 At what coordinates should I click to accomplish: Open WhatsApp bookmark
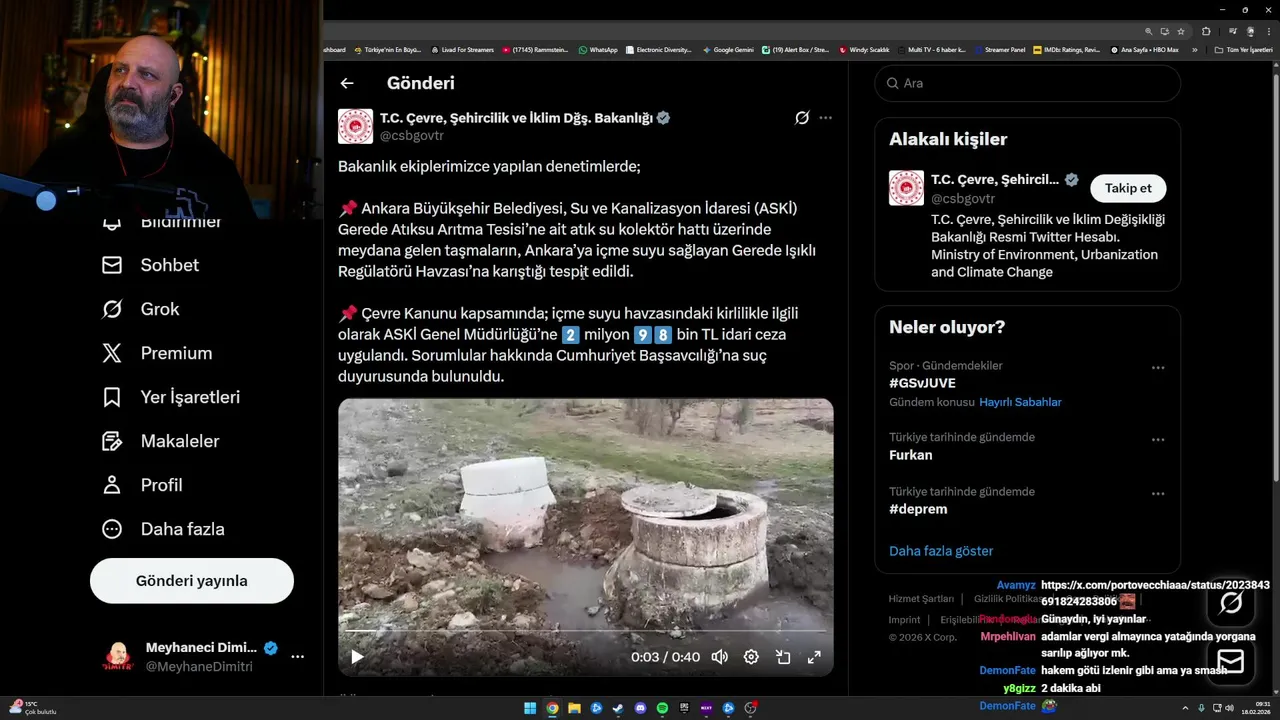tap(598, 50)
